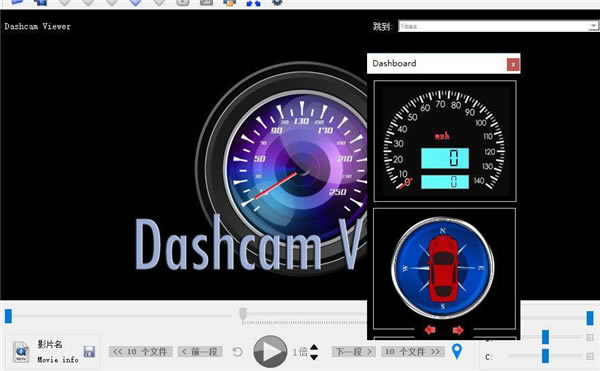Click the C: slider handle

click(x=545, y=356)
